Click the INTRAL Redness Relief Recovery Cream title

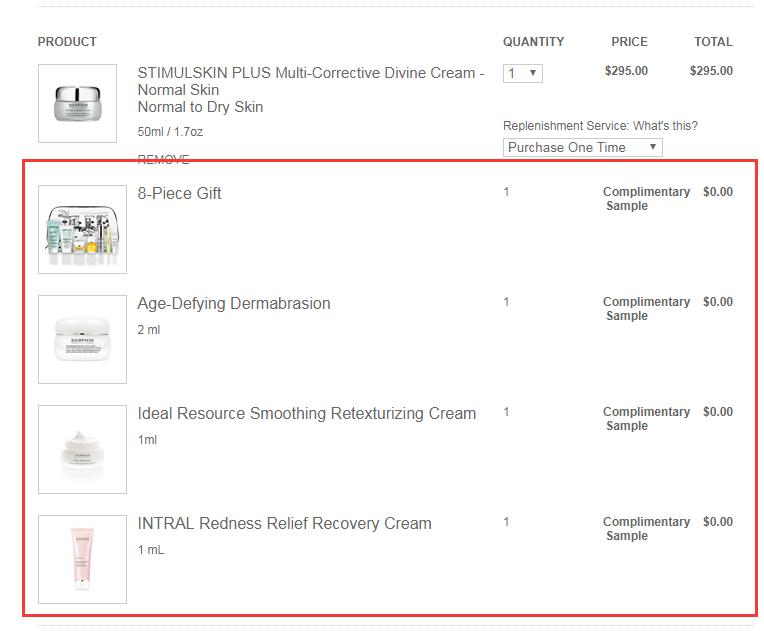[x=284, y=523]
